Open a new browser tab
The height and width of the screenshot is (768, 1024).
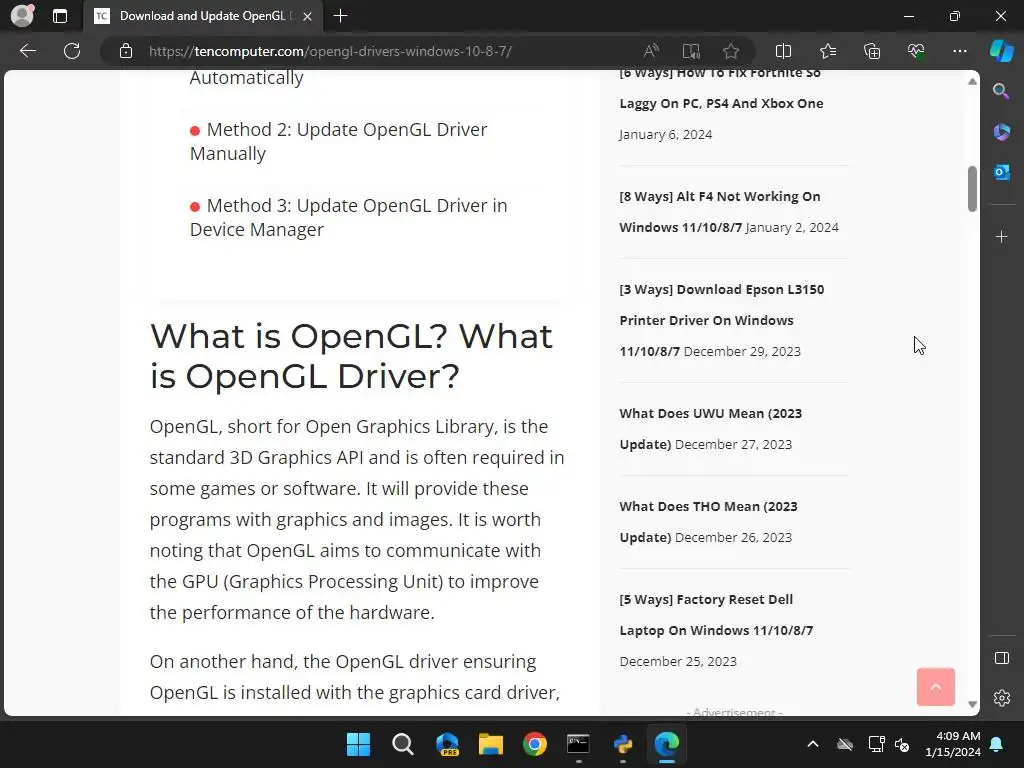[x=340, y=16]
